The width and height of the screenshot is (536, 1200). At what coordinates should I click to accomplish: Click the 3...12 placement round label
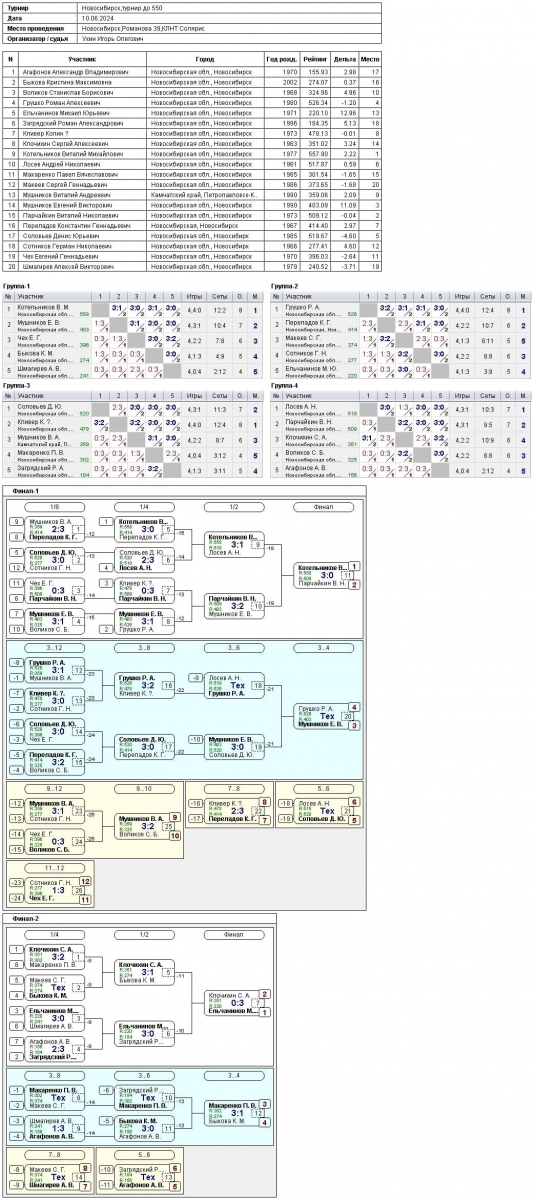coord(53,648)
